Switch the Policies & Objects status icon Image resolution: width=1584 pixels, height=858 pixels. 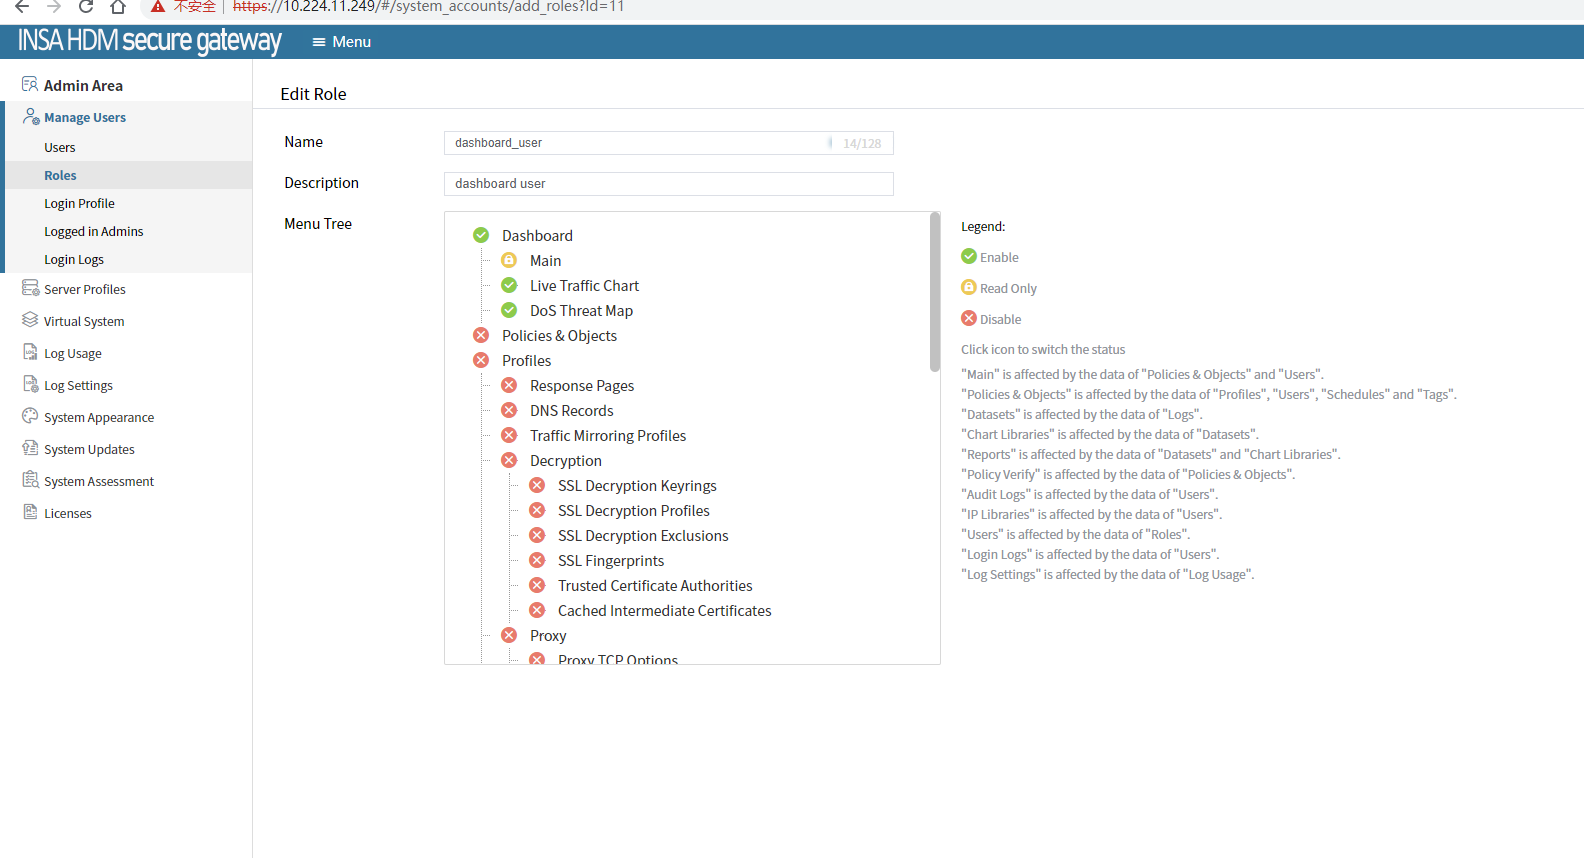(481, 335)
